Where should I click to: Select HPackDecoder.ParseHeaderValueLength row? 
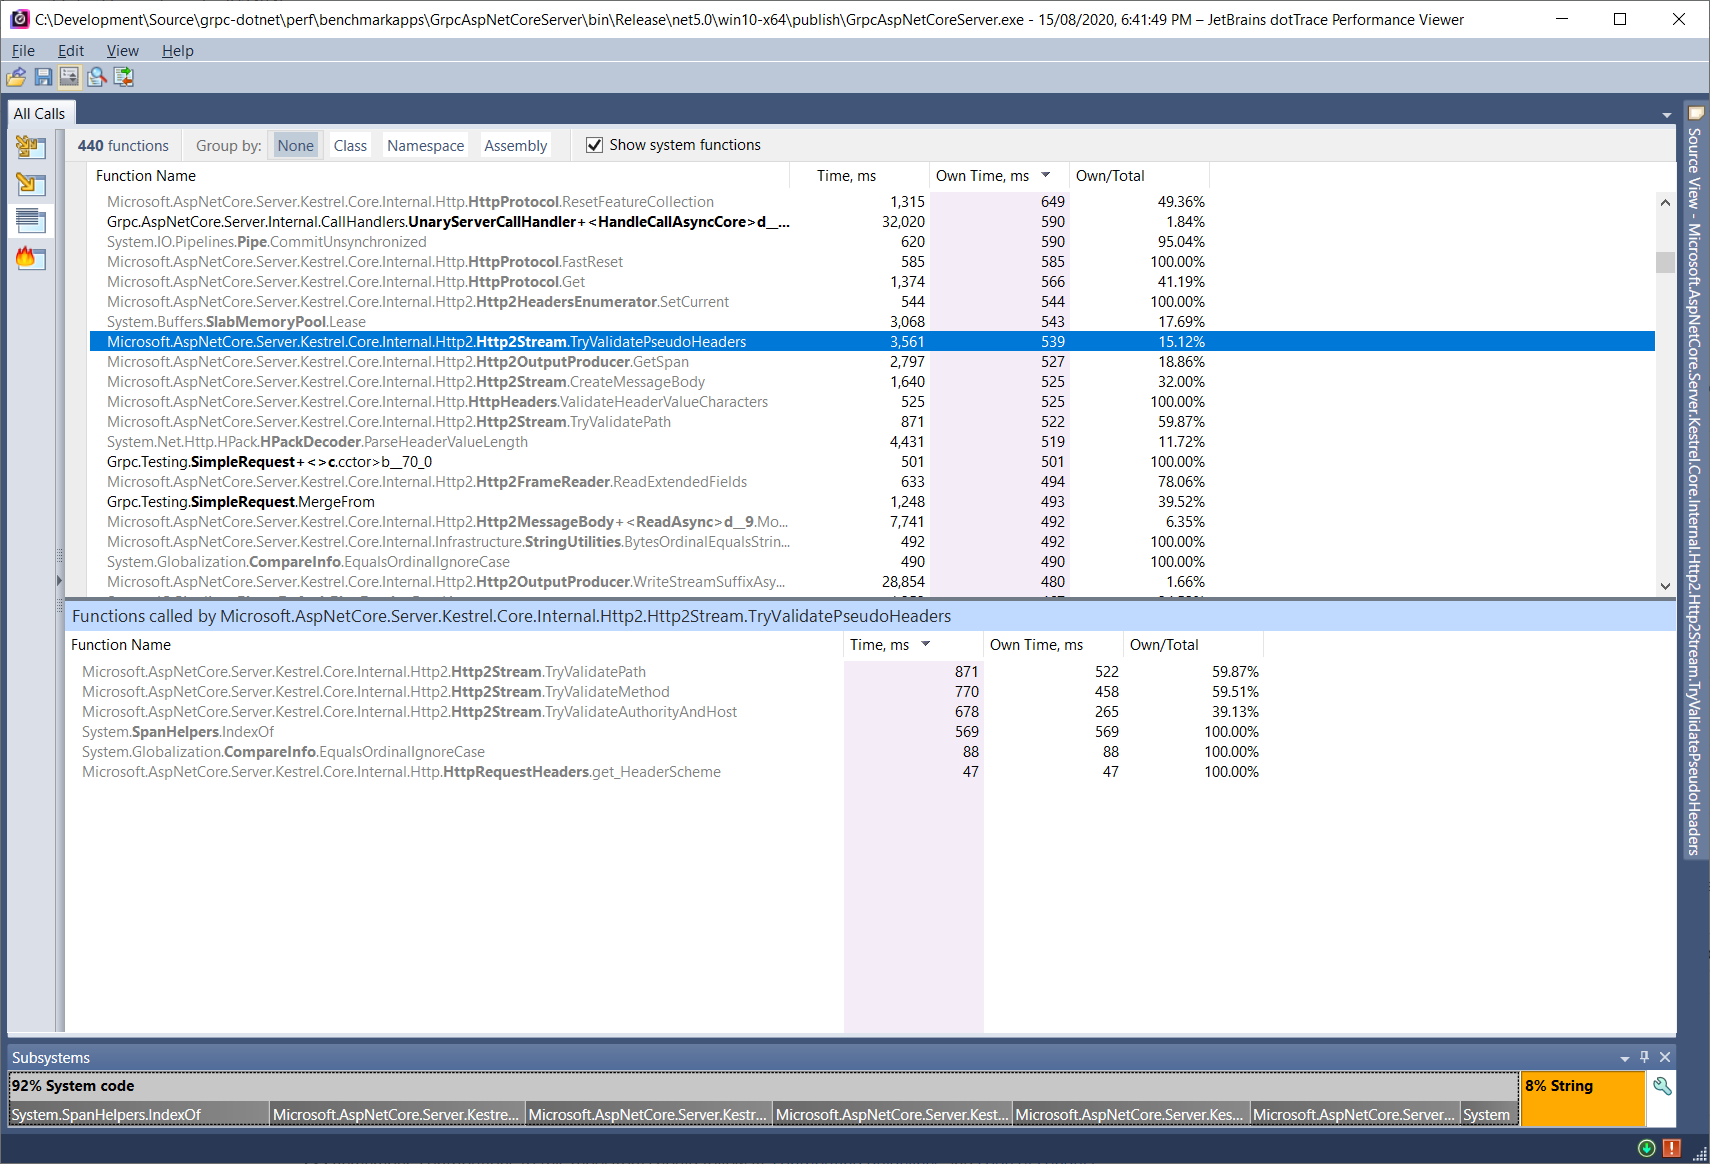point(872,442)
